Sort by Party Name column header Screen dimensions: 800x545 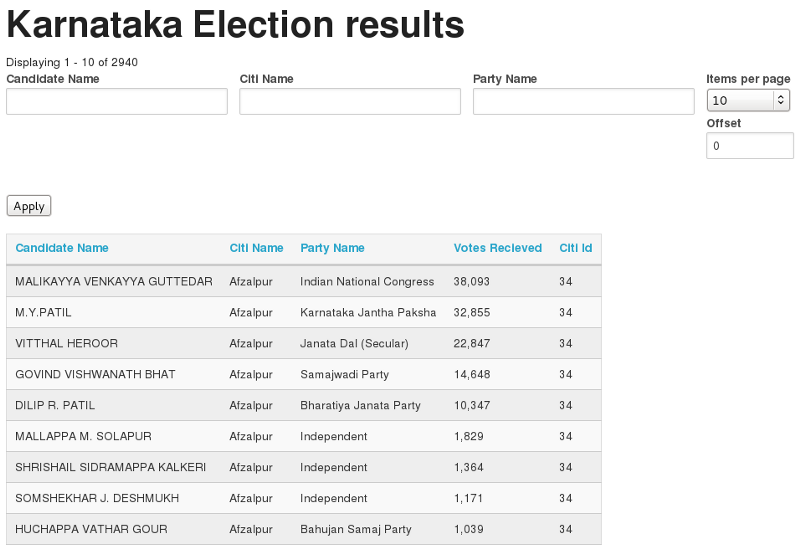[x=332, y=248]
